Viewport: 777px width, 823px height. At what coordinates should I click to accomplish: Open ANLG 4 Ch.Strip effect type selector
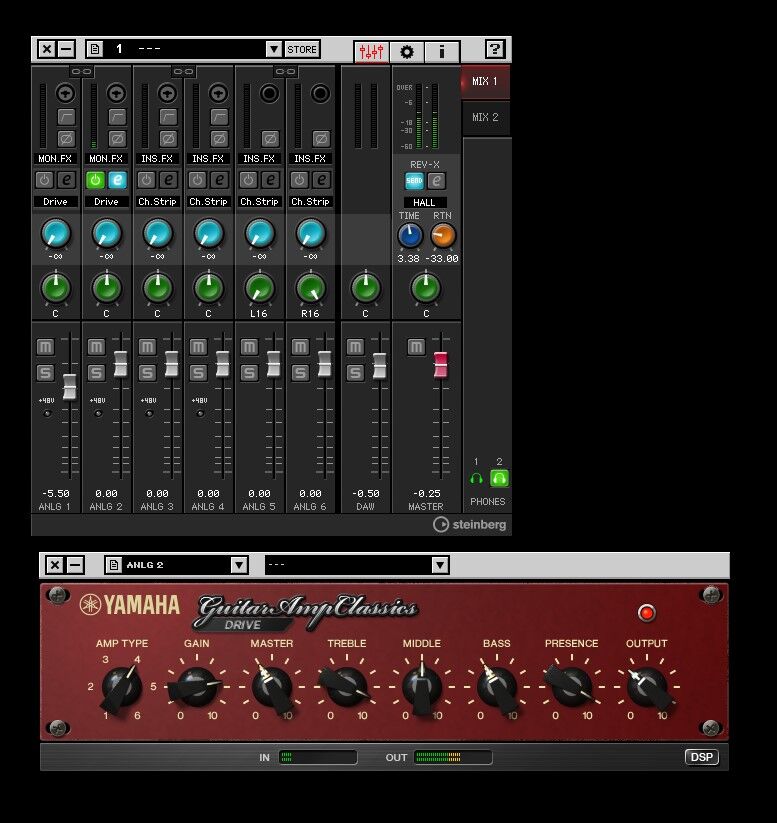click(208, 202)
